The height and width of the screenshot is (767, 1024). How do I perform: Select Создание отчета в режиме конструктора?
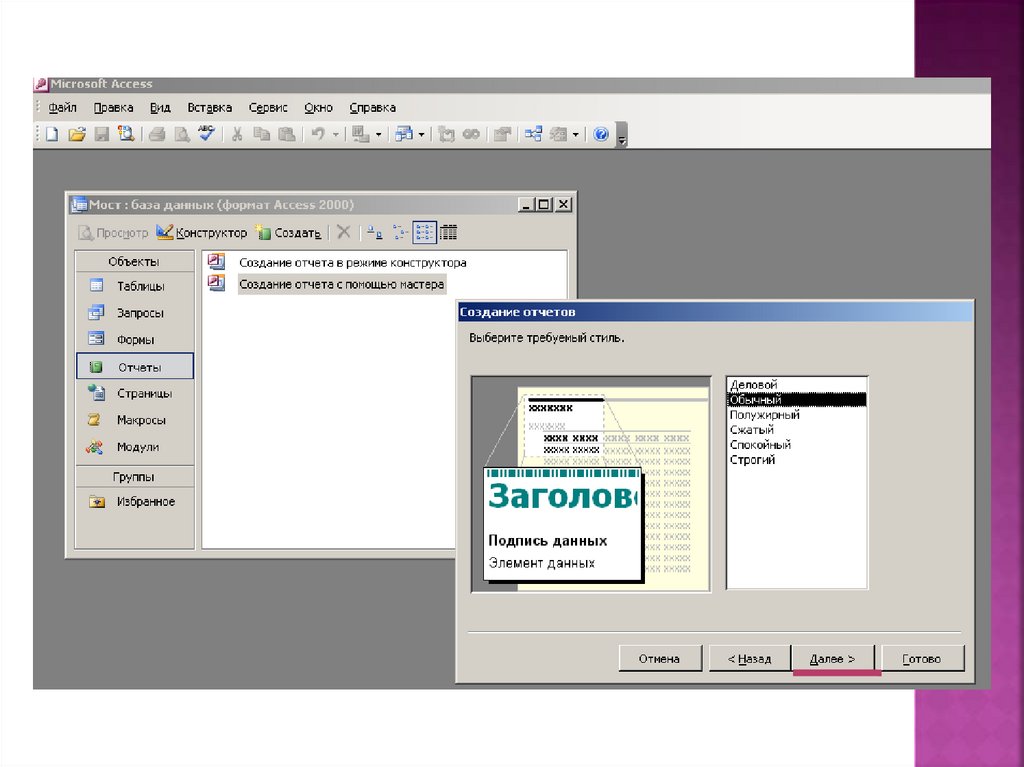click(353, 263)
